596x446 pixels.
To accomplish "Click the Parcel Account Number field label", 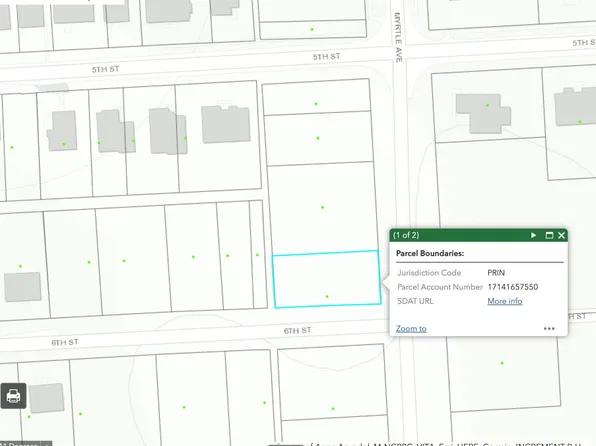I will 440,287.
